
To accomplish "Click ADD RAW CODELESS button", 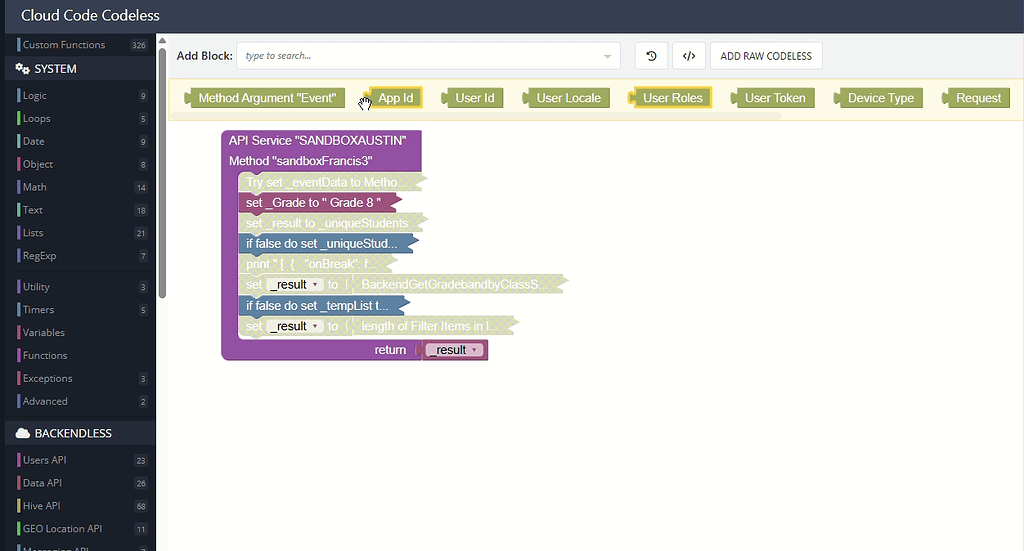I will pos(766,56).
